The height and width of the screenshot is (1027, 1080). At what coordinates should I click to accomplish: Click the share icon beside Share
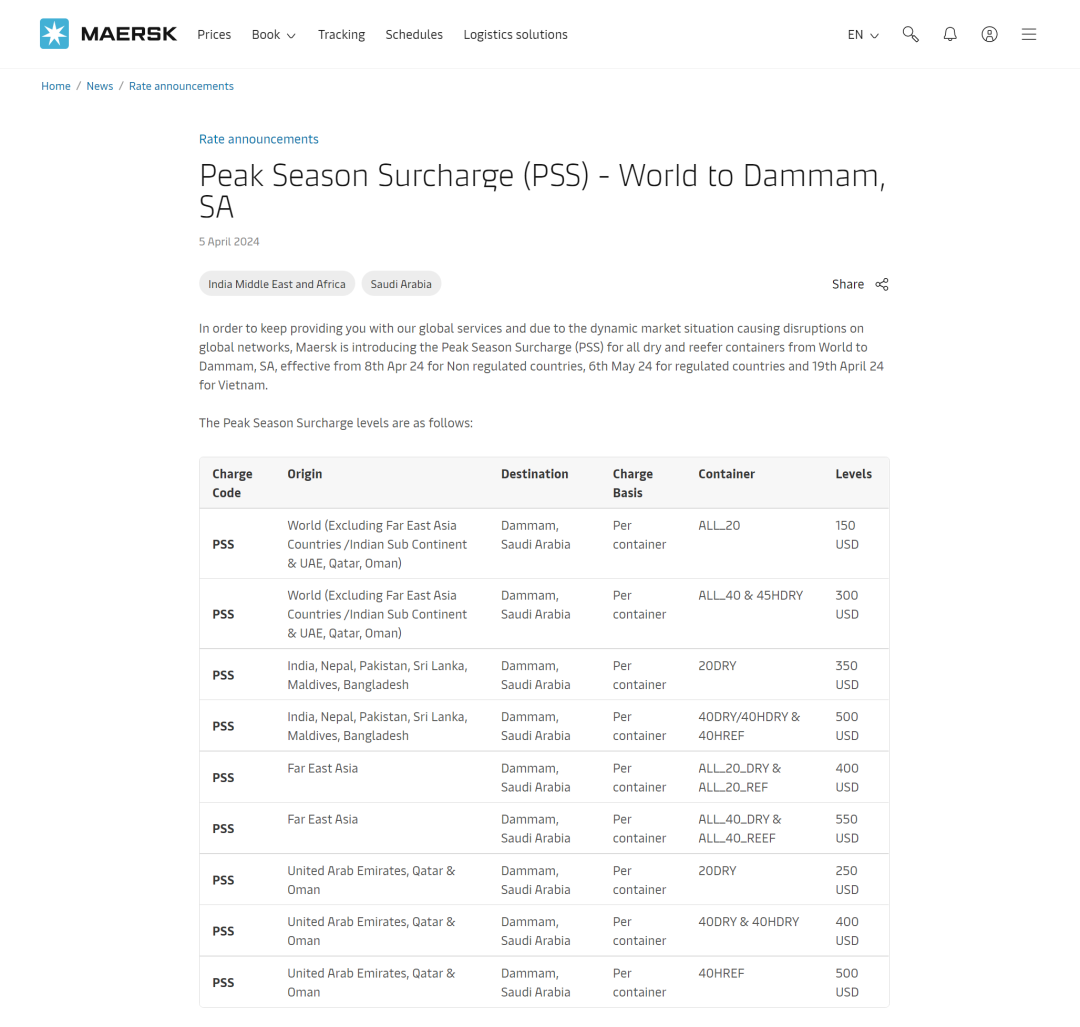point(882,284)
